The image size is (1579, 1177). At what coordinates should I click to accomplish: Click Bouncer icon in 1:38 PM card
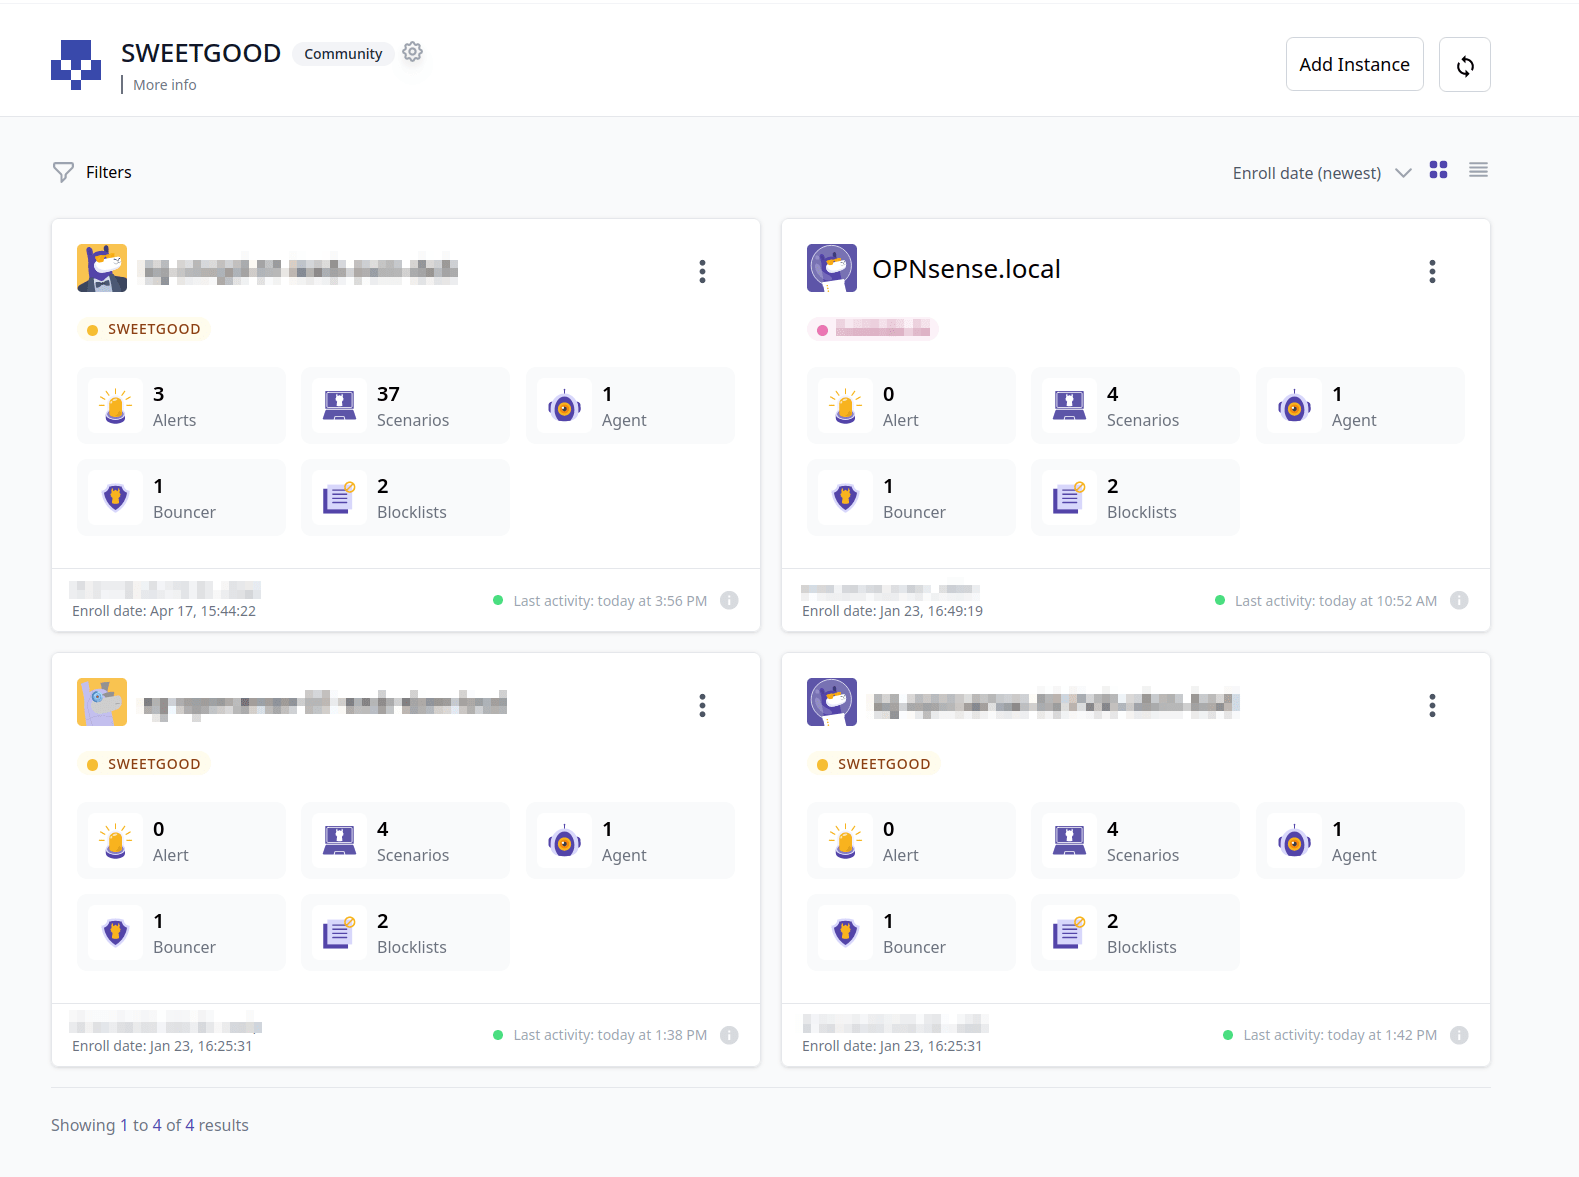pos(116,933)
